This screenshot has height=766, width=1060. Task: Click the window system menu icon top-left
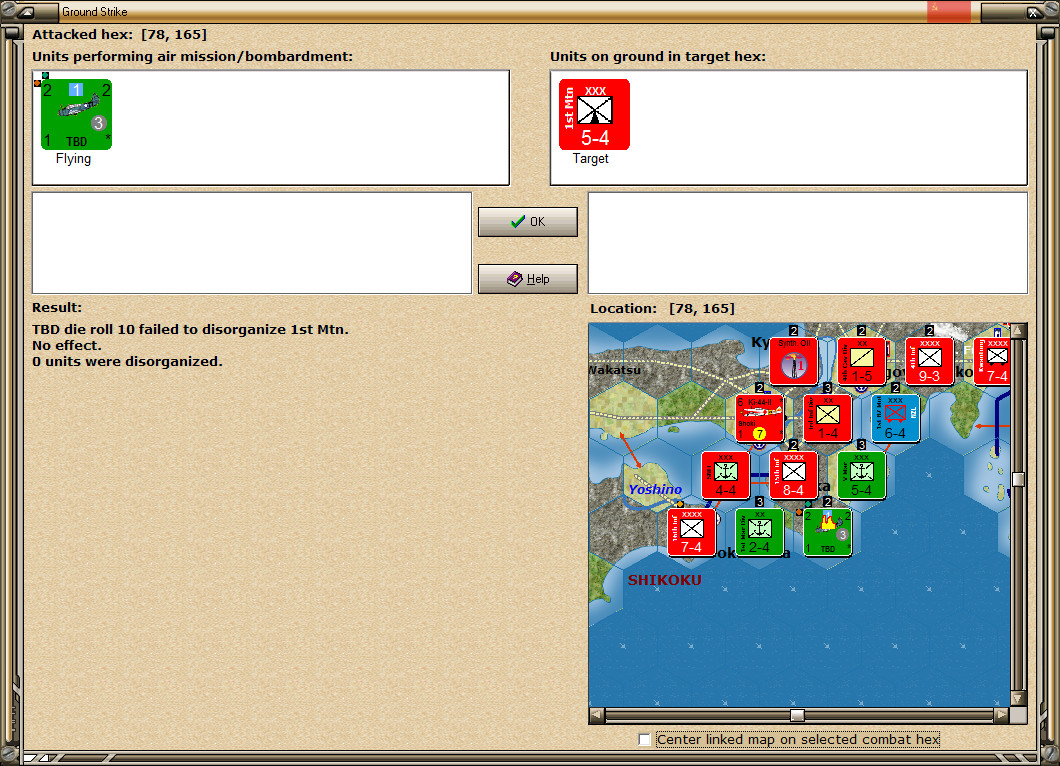click(28, 11)
